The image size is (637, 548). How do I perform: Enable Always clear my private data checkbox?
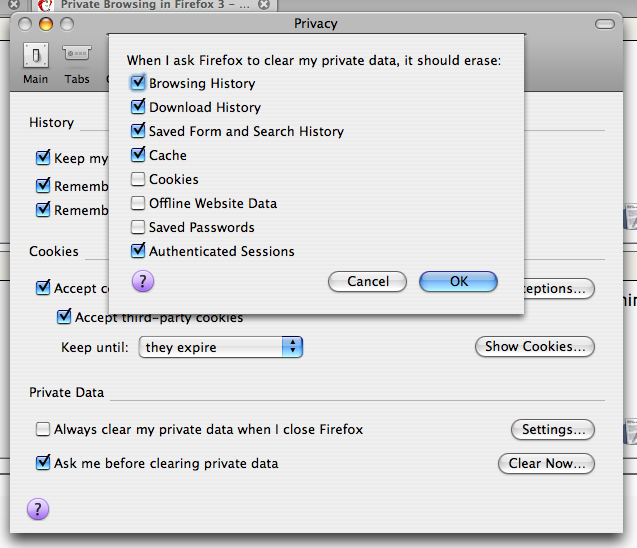tap(43, 429)
